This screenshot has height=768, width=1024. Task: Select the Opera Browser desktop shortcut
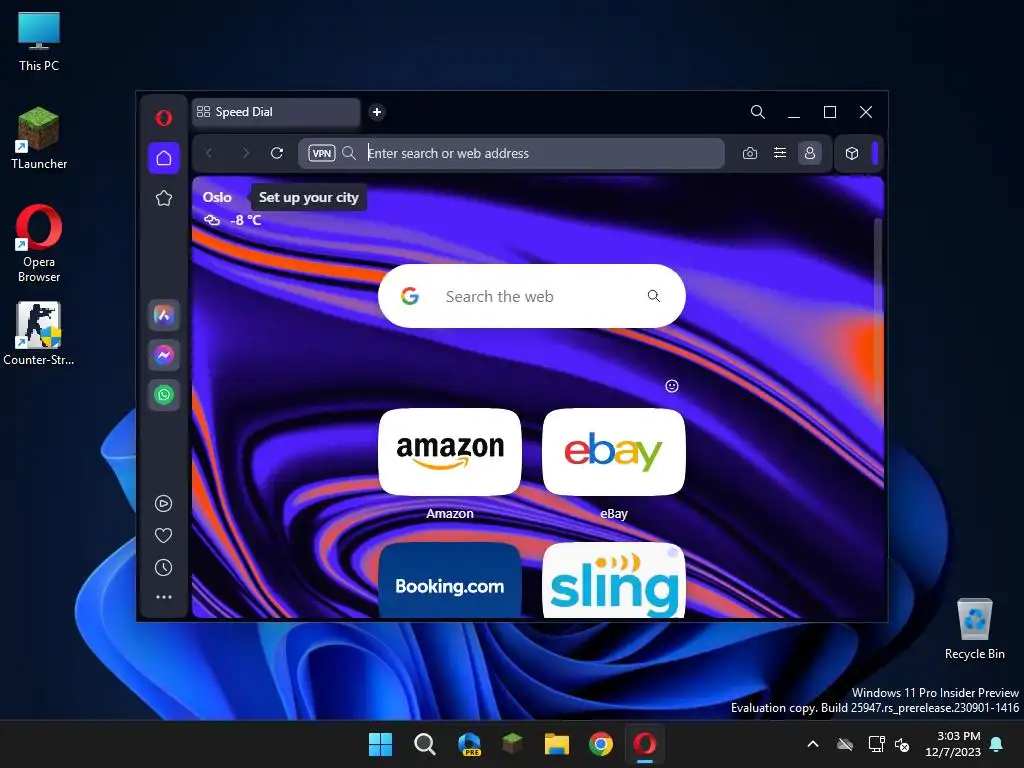(39, 243)
